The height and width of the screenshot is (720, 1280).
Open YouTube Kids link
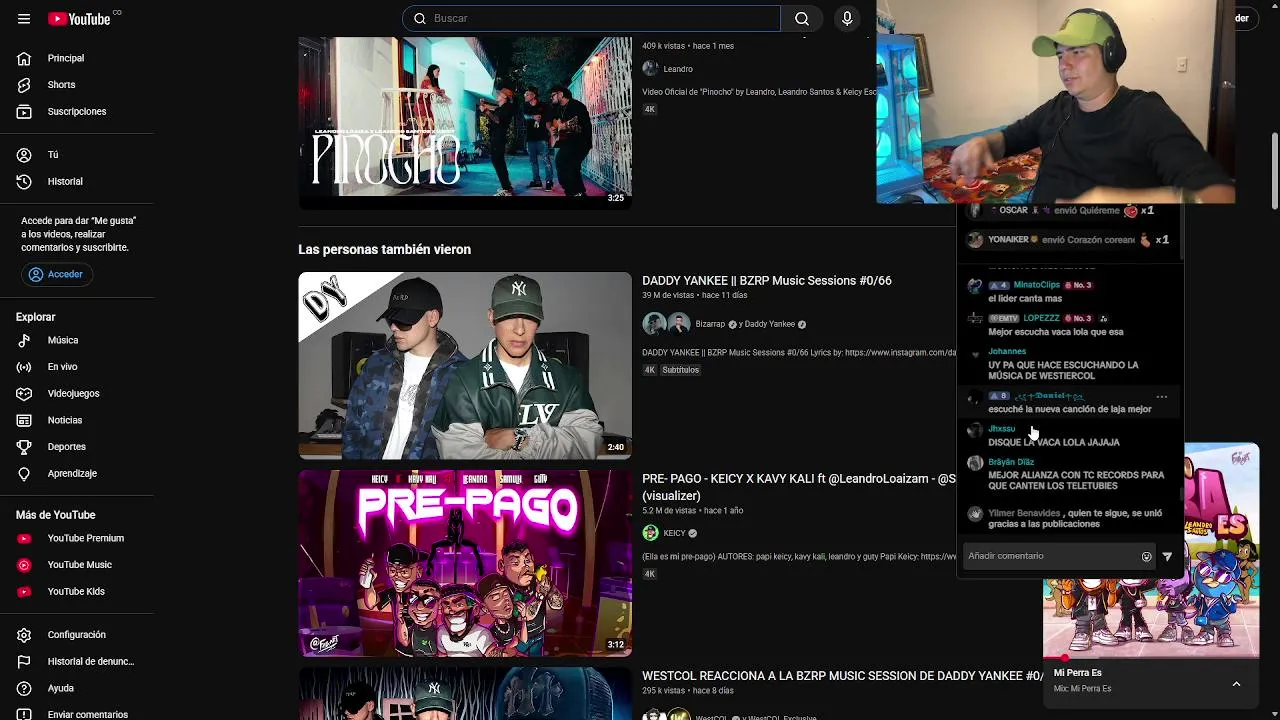(77, 591)
